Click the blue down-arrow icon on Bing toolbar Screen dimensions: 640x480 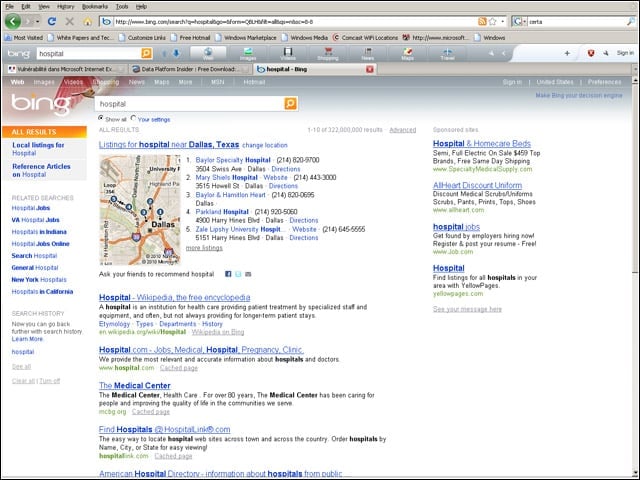(x=176, y=53)
